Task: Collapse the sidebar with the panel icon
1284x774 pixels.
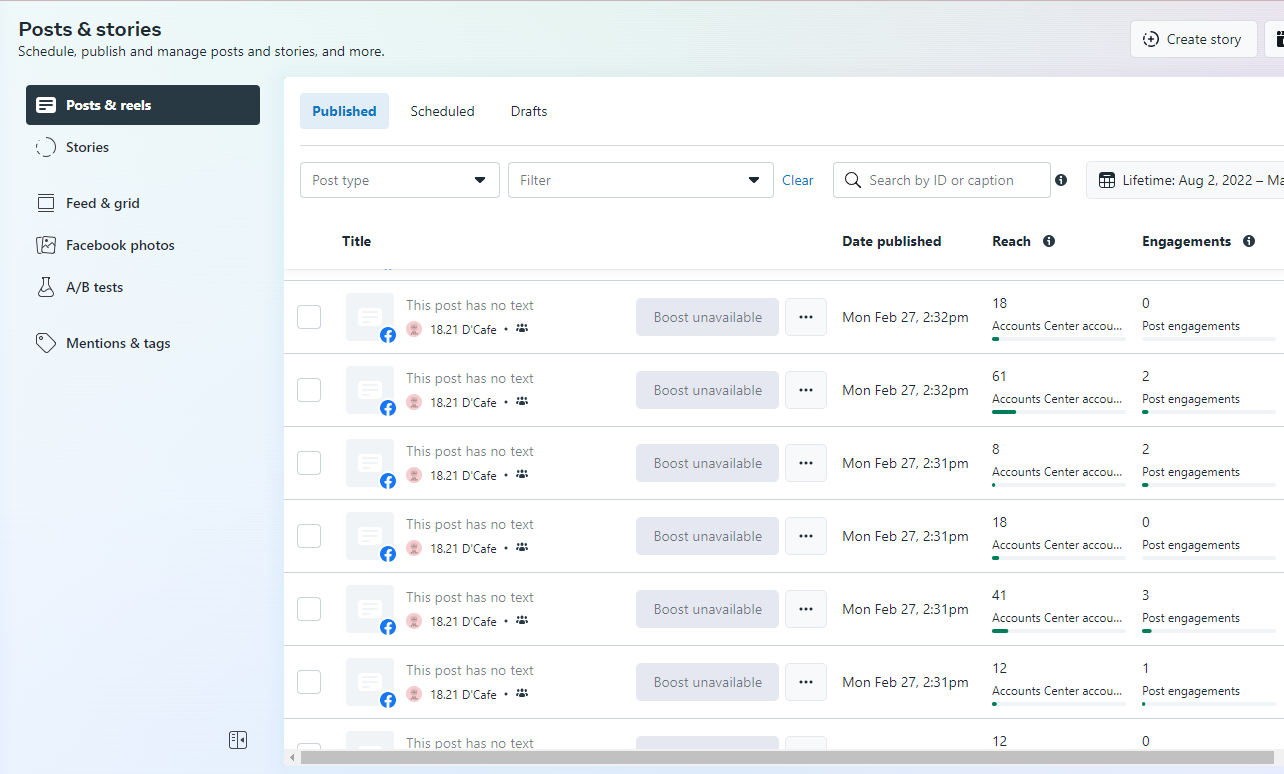Action: [237, 740]
